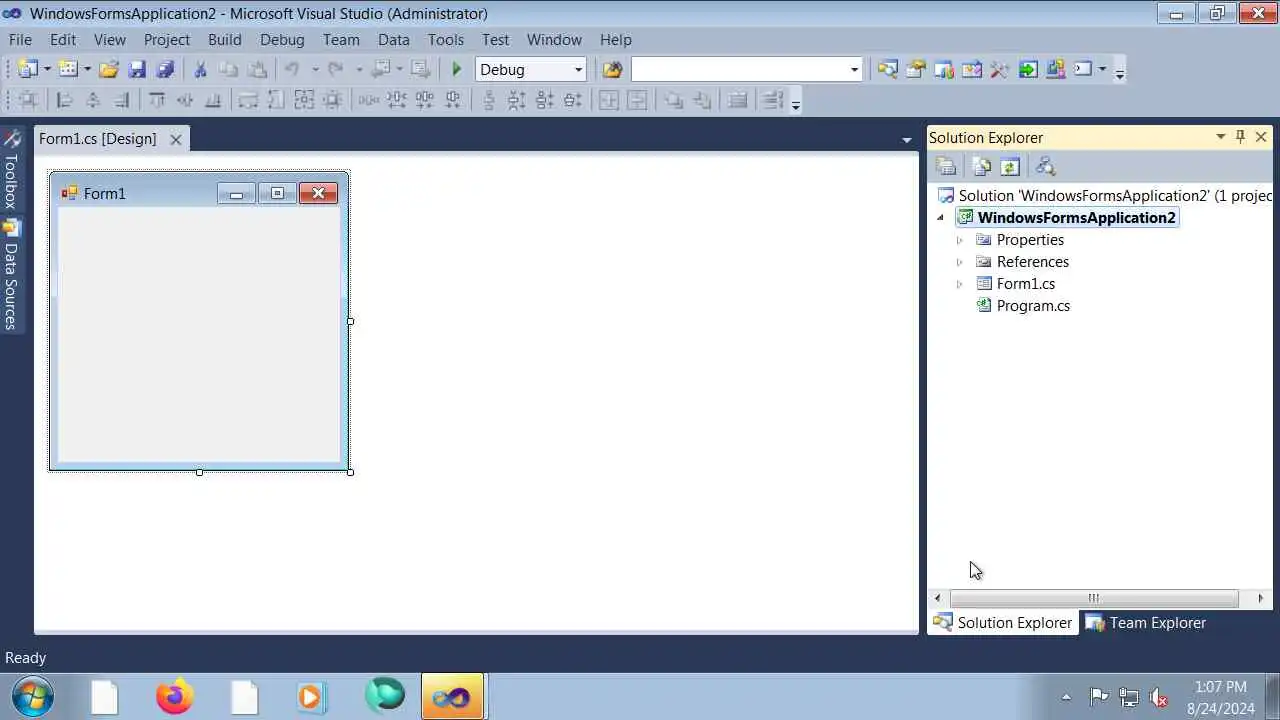This screenshot has height=720, width=1280.
Task: Click the Undo arrow icon
Action: coord(292,69)
